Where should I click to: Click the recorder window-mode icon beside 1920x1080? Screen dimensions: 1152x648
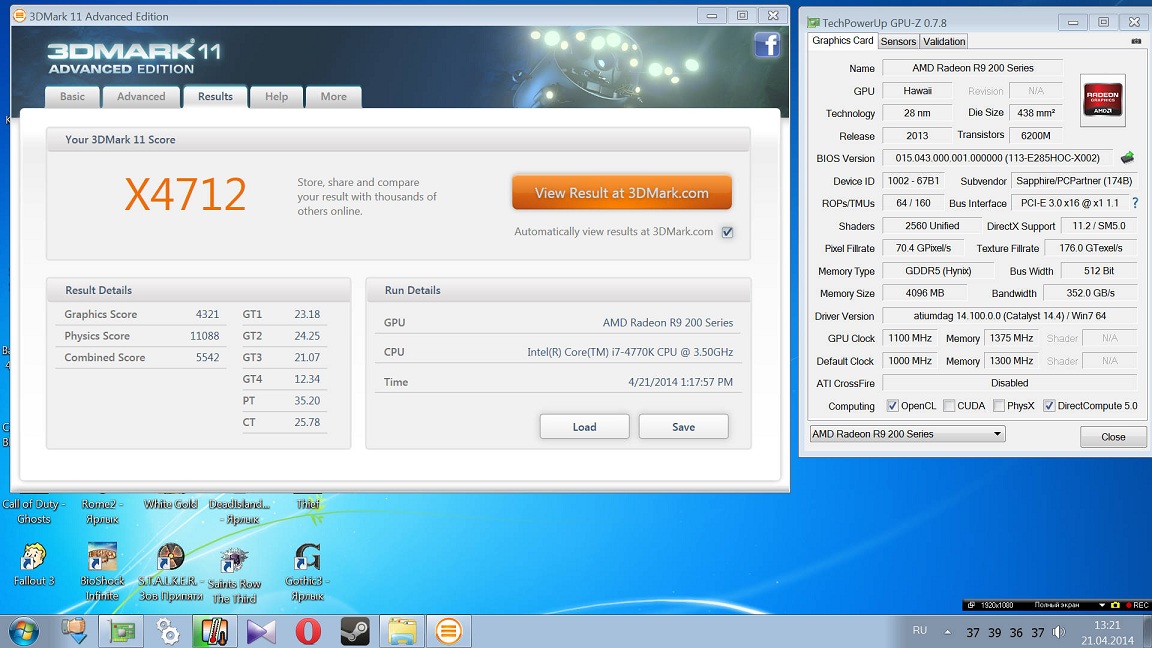(971, 605)
